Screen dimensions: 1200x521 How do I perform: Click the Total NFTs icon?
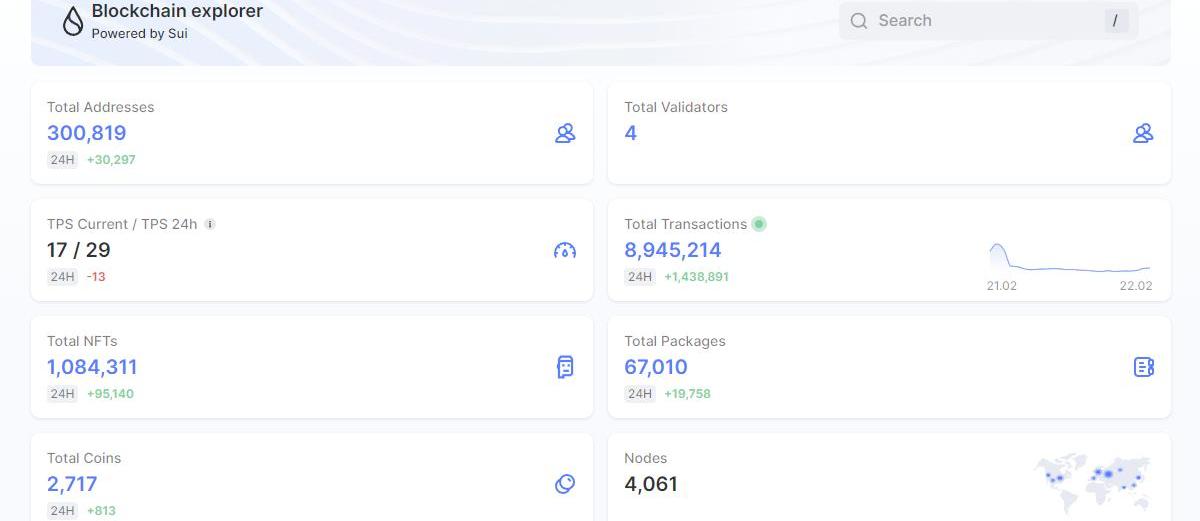pyautogui.click(x=565, y=367)
